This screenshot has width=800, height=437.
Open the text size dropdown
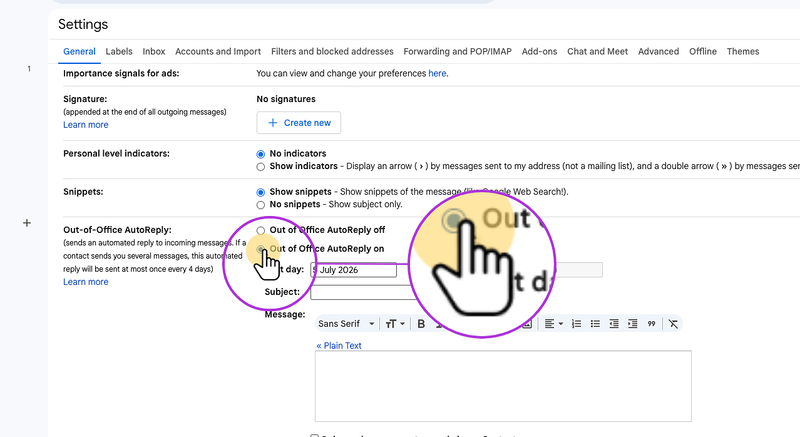pos(395,324)
